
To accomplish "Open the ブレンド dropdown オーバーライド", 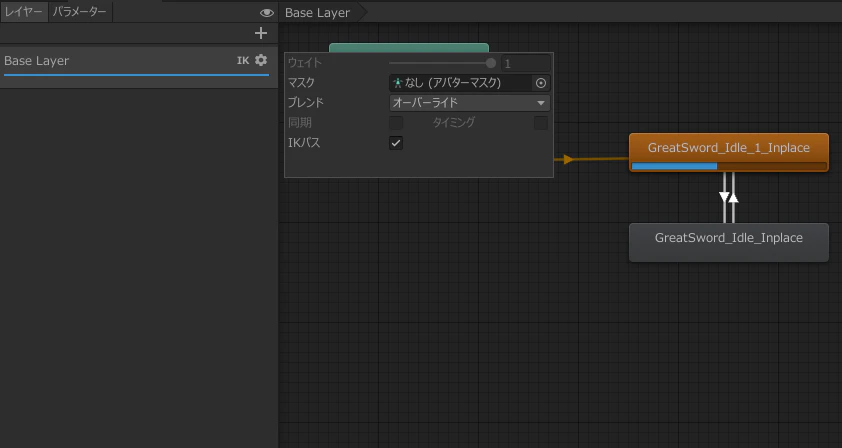I will pos(469,103).
